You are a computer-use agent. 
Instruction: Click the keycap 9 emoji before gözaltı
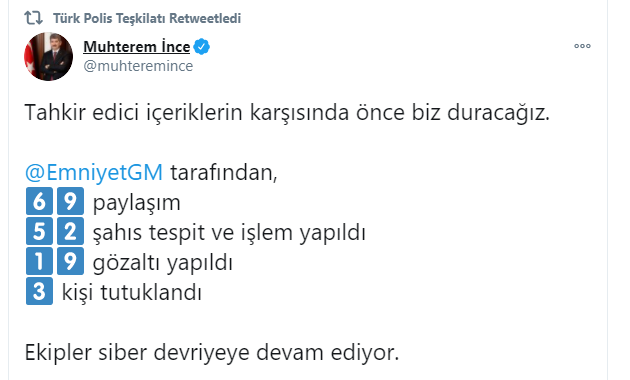70,261
